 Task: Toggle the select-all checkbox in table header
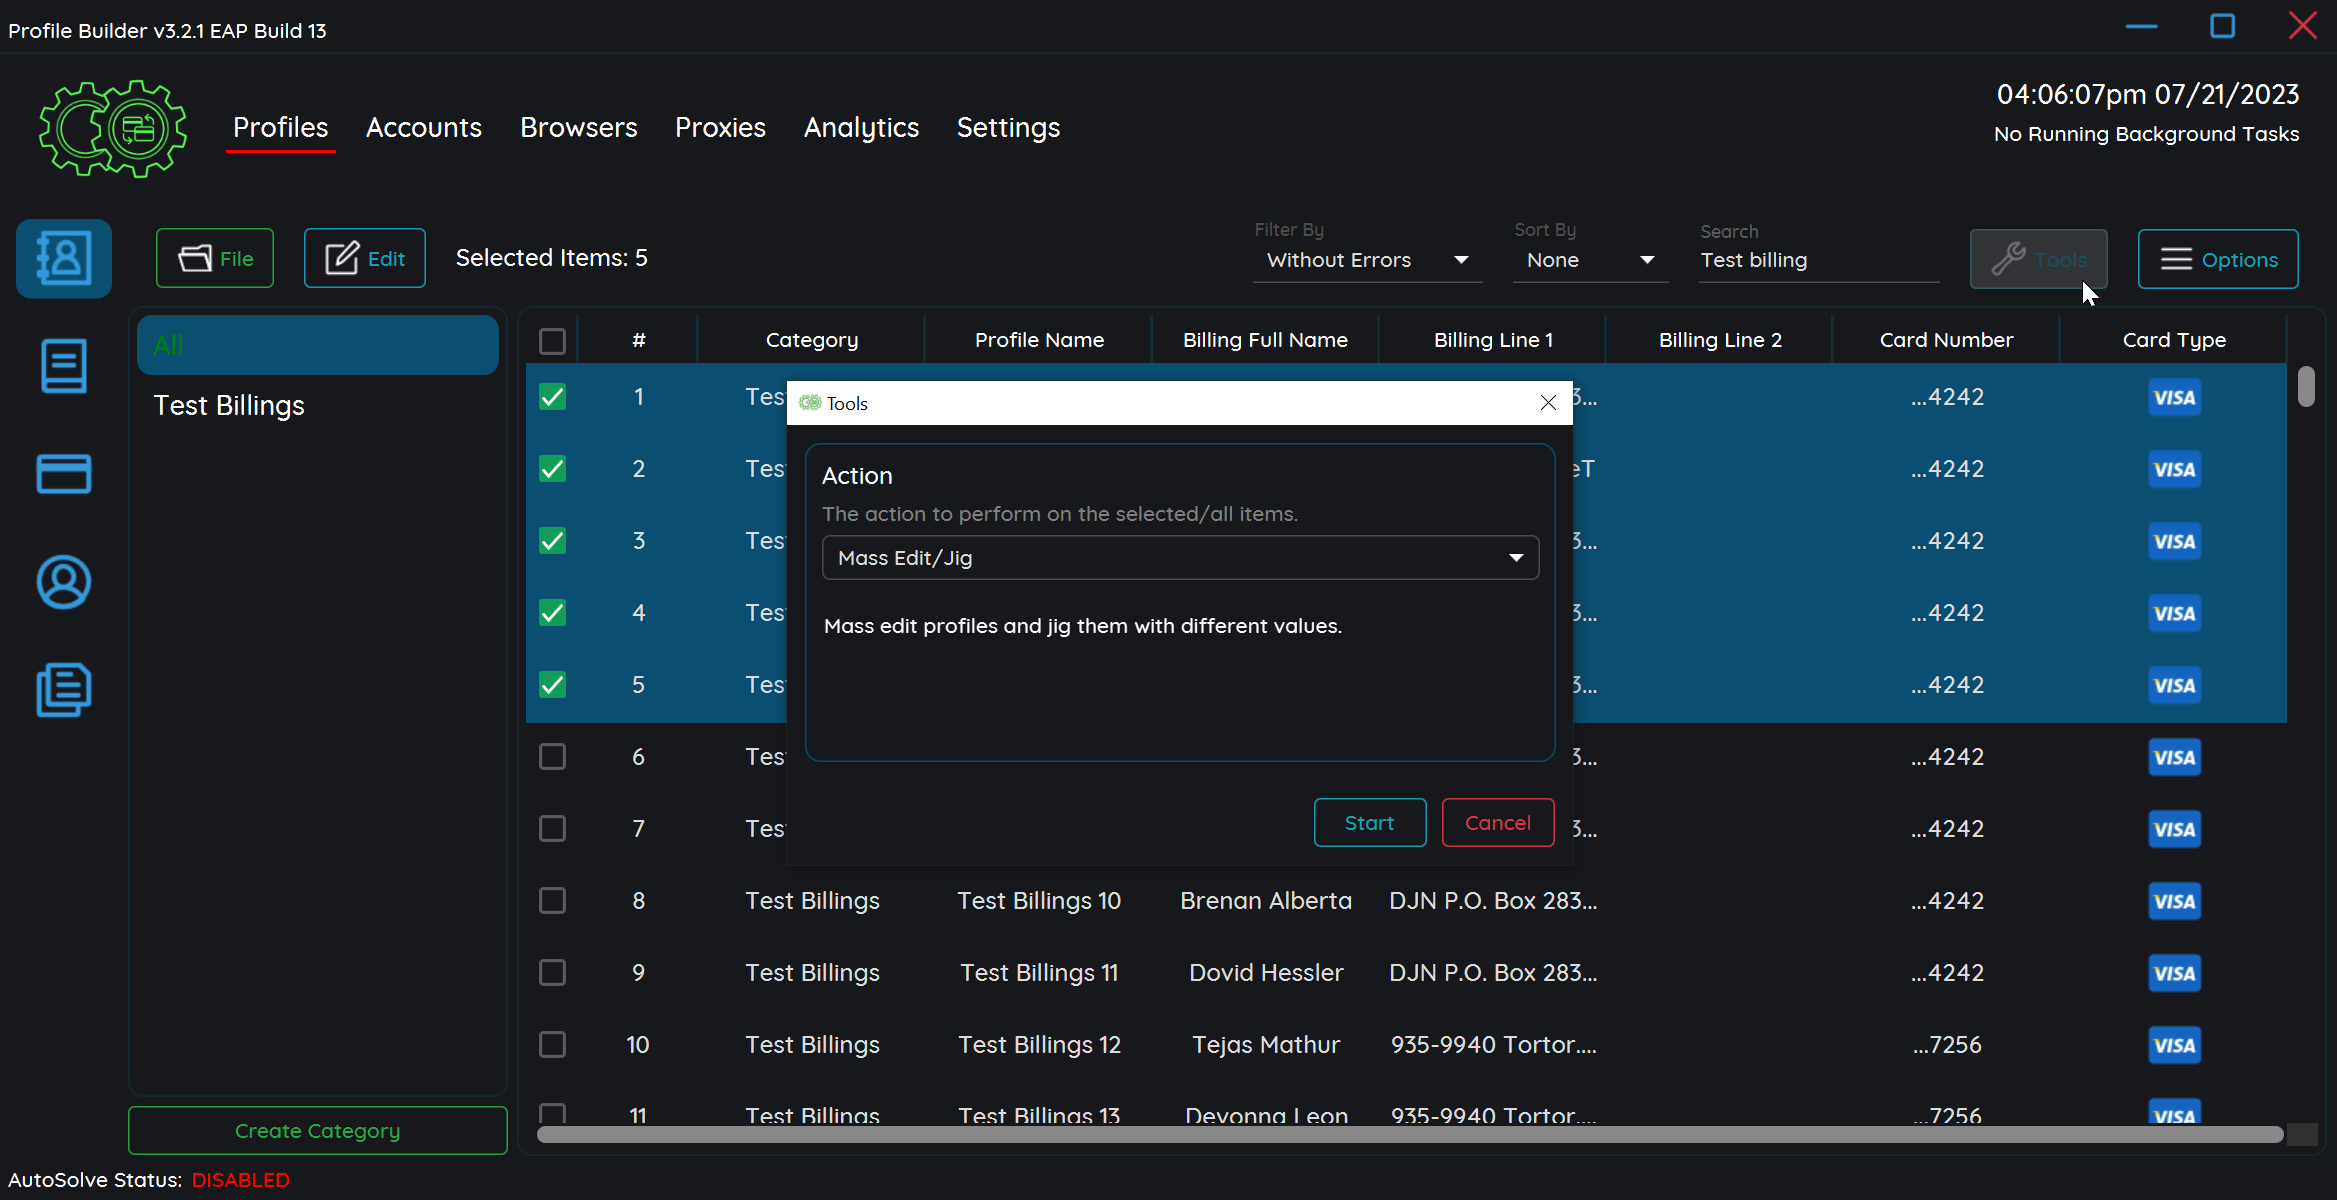coord(552,340)
